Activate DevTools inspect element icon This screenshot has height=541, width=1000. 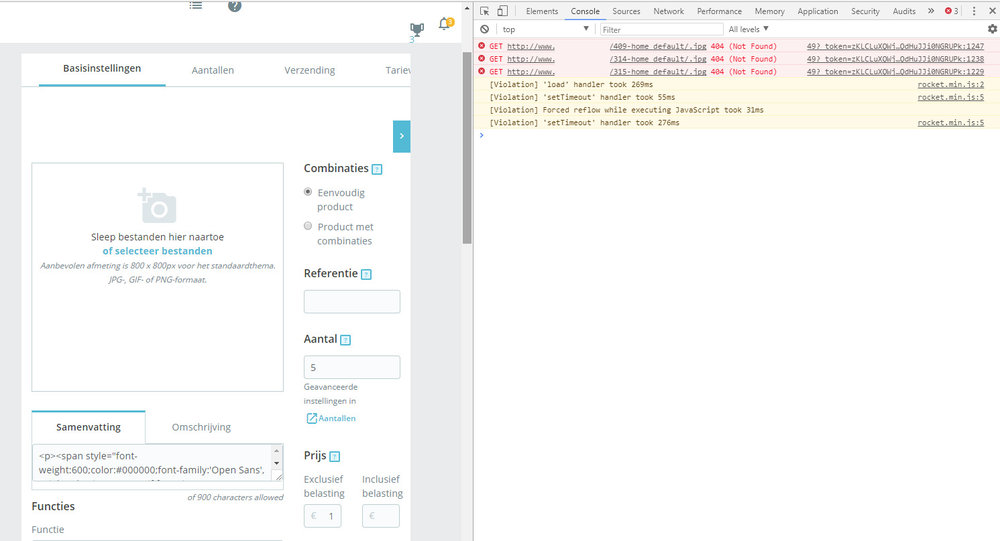coord(485,11)
